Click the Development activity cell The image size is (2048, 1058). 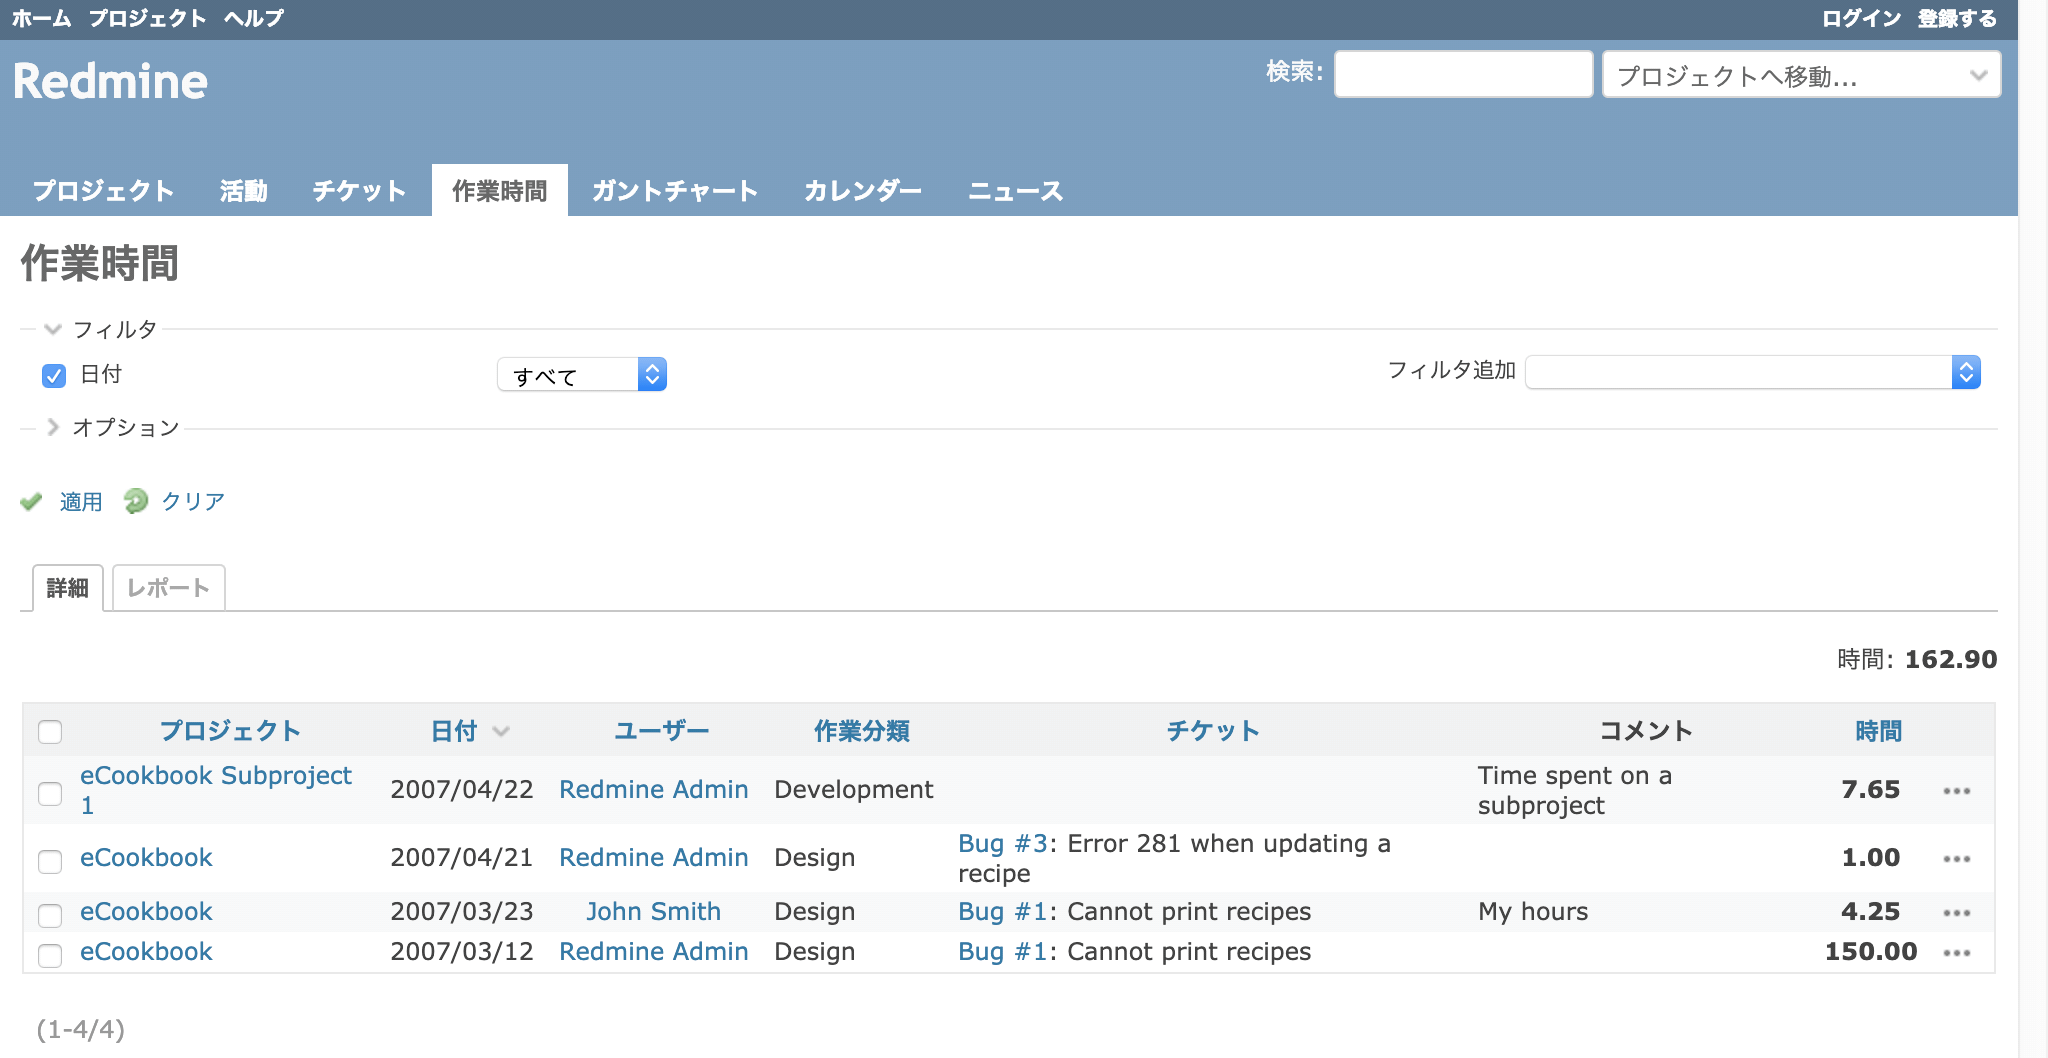point(854,789)
